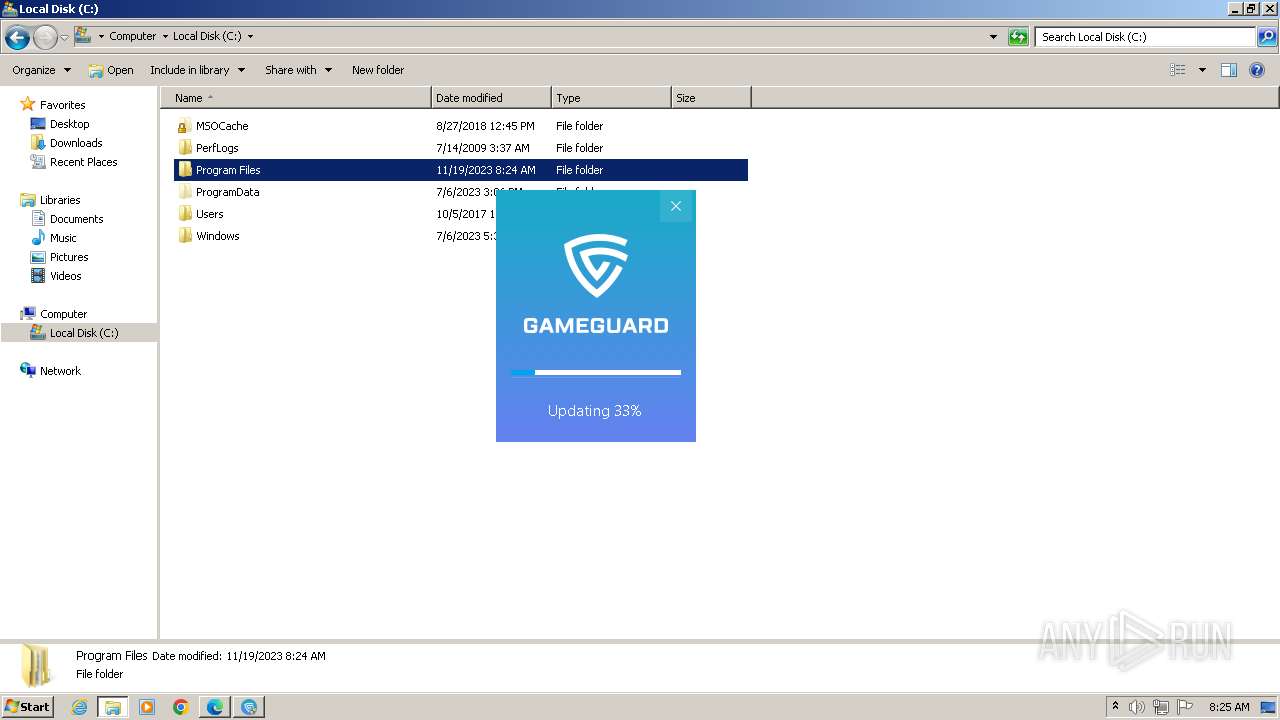Expand the view options dropdown arrow
The width and height of the screenshot is (1280, 720).
pyautogui.click(x=1202, y=70)
